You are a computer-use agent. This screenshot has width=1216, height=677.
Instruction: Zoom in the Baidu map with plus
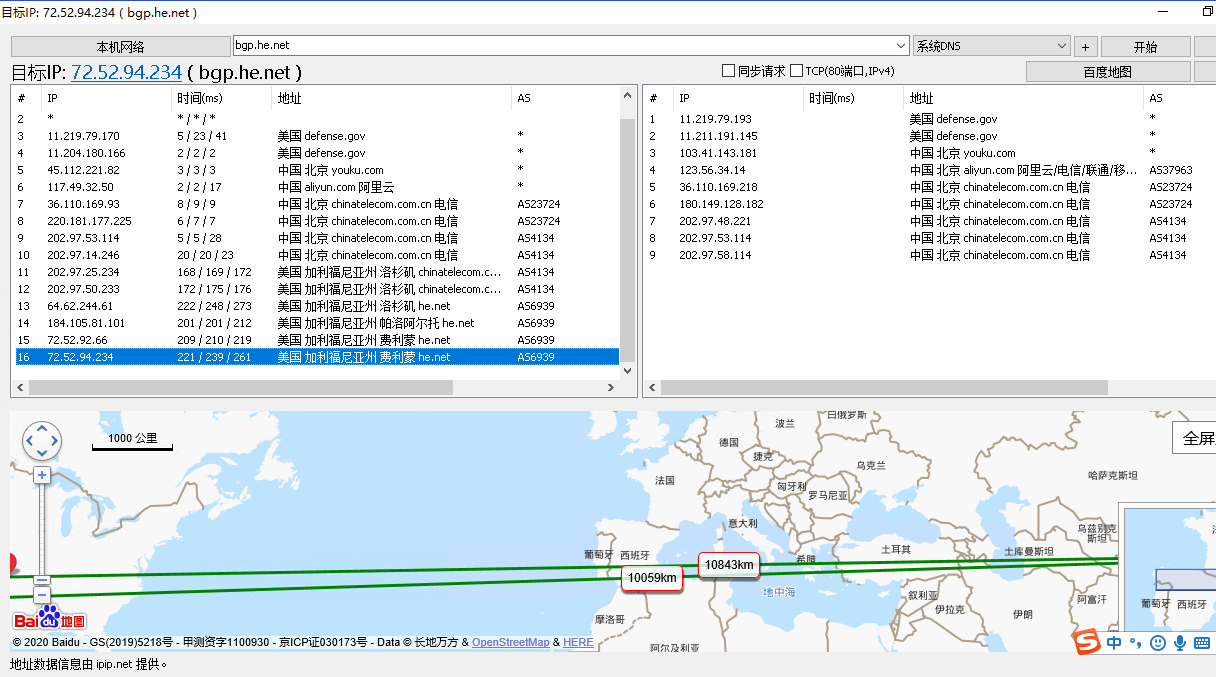point(42,476)
